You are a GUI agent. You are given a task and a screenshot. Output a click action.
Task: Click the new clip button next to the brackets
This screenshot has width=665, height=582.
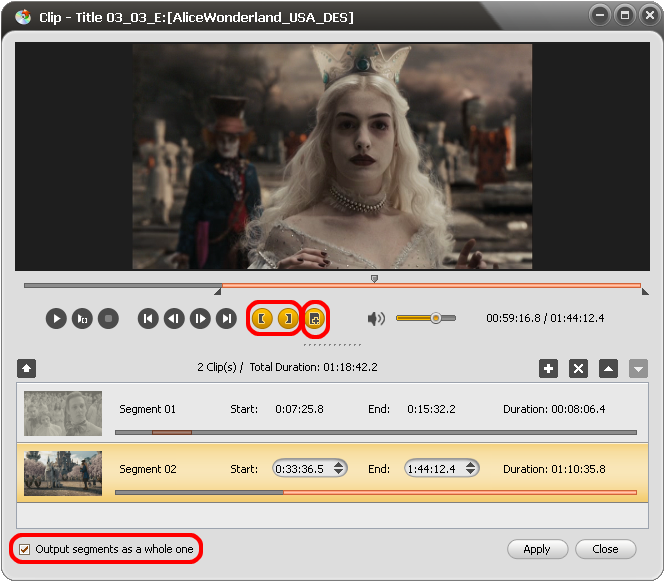tap(315, 319)
